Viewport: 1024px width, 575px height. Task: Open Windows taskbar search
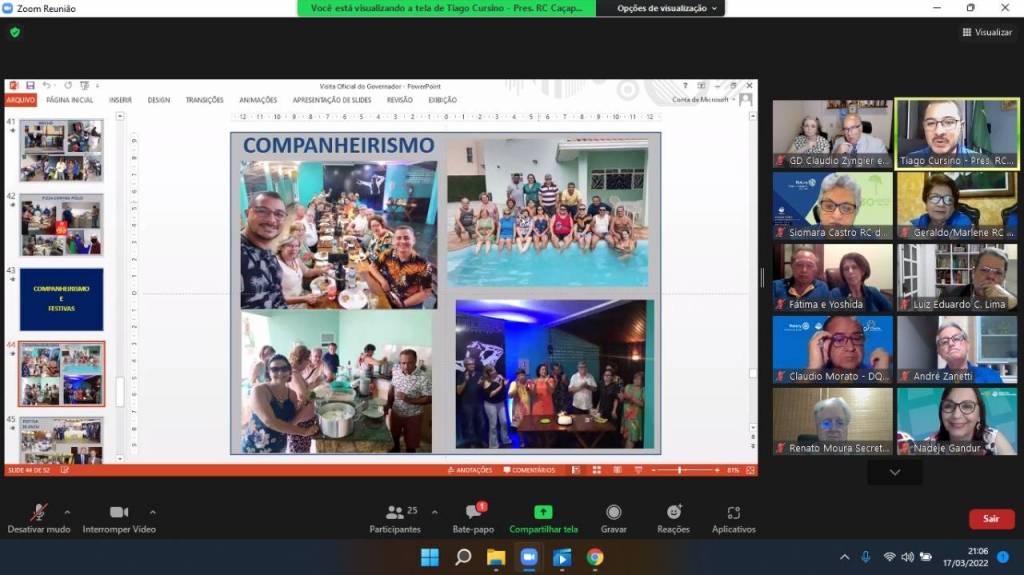point(463,557)
